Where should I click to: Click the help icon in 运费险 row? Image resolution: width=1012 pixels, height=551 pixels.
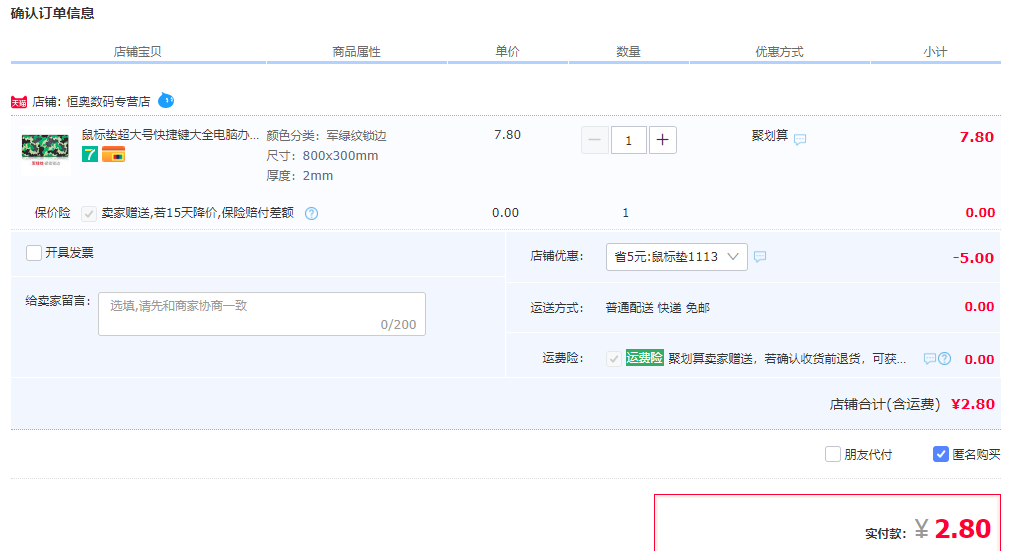[x=944, y=359]
